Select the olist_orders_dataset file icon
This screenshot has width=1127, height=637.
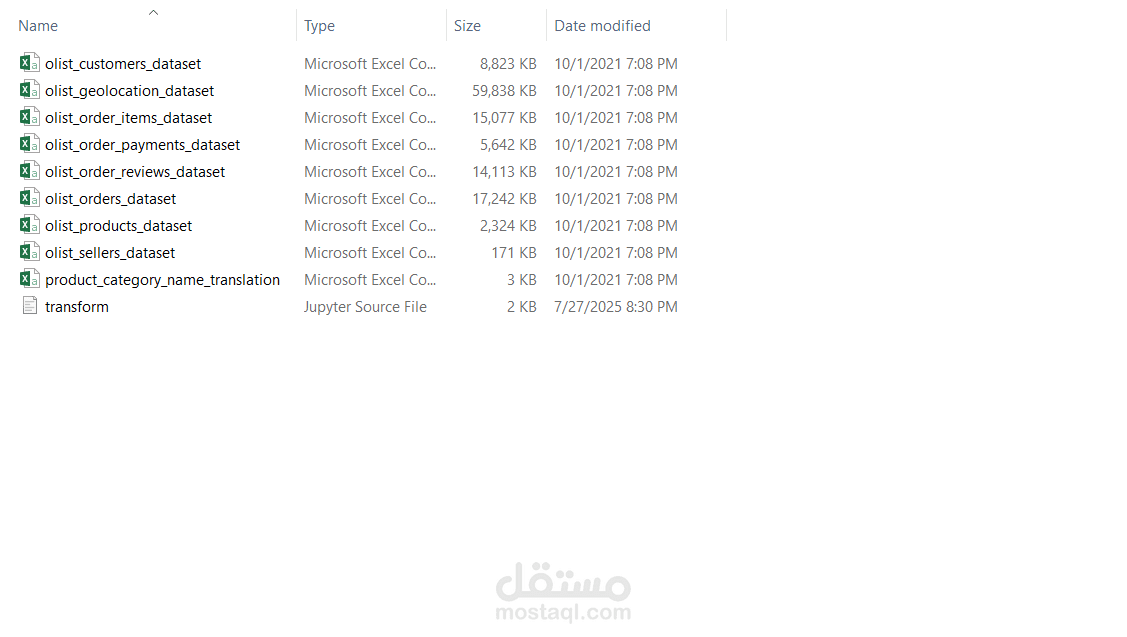coord(29,198)
